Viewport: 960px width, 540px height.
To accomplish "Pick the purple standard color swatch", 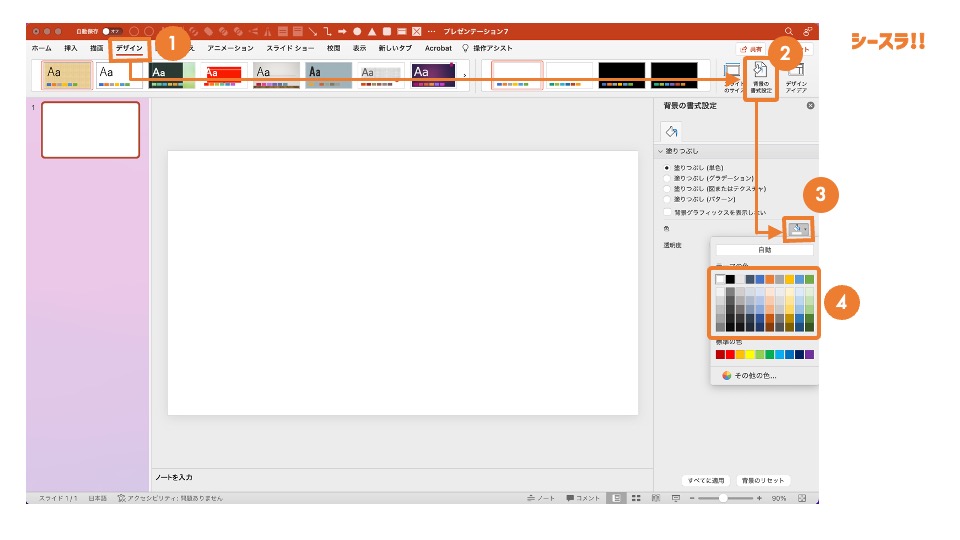I will point(809,354).
